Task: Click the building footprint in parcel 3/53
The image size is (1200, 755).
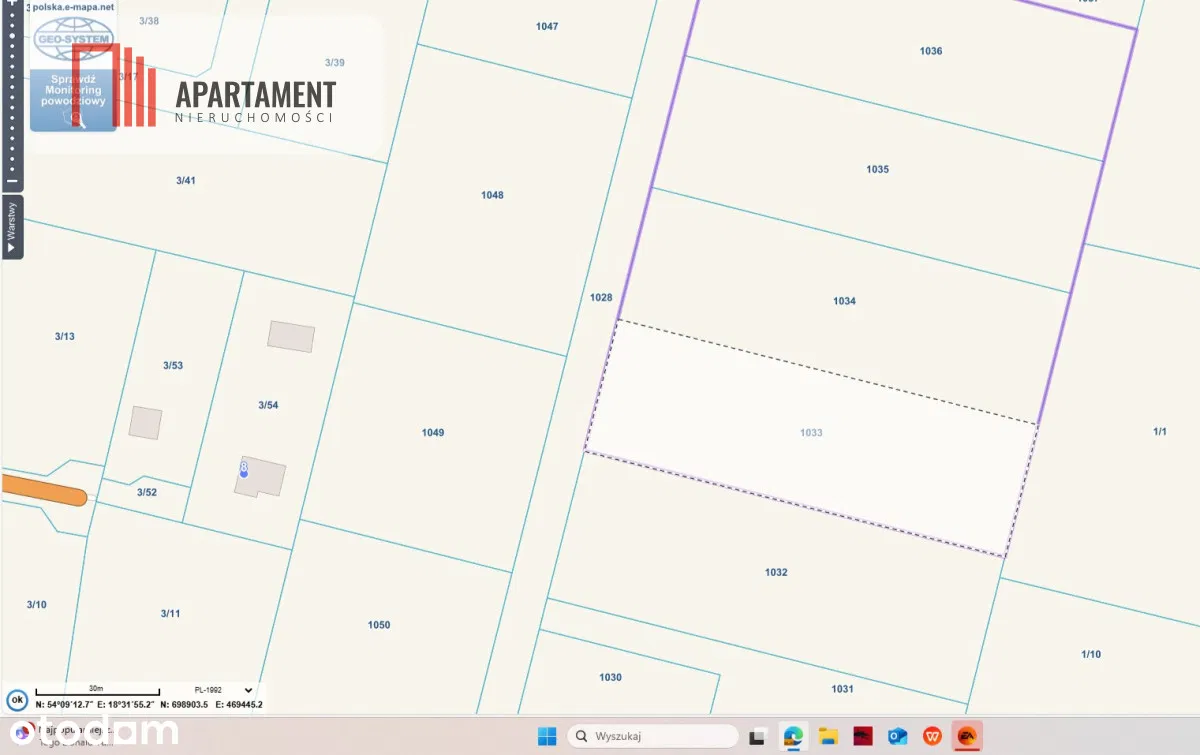Action: pyautogui.click(x=145, y=422)
